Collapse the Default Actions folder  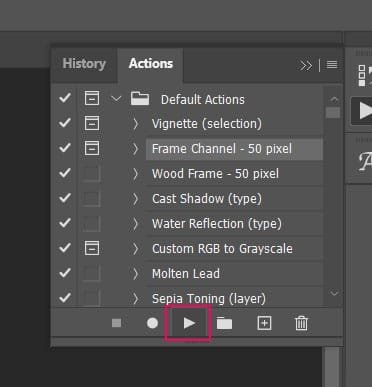pos(116,99)
